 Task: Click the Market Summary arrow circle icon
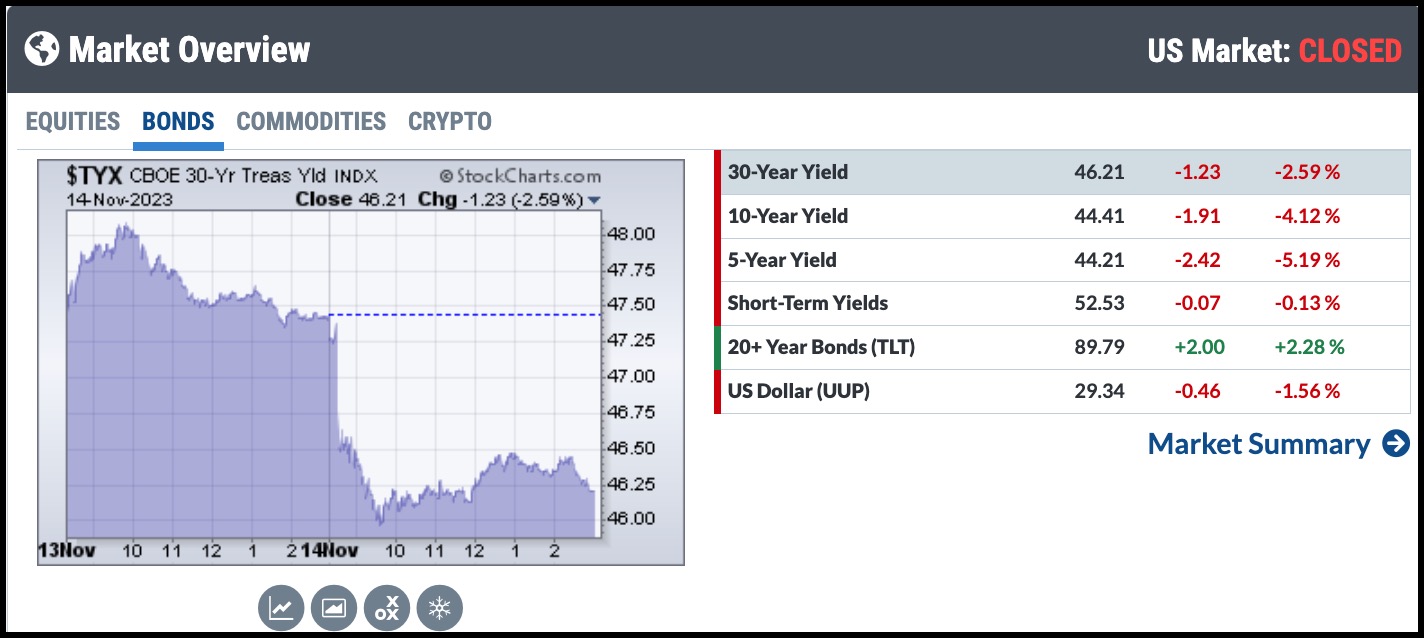pyautogui.click(x=1396, y=444)
